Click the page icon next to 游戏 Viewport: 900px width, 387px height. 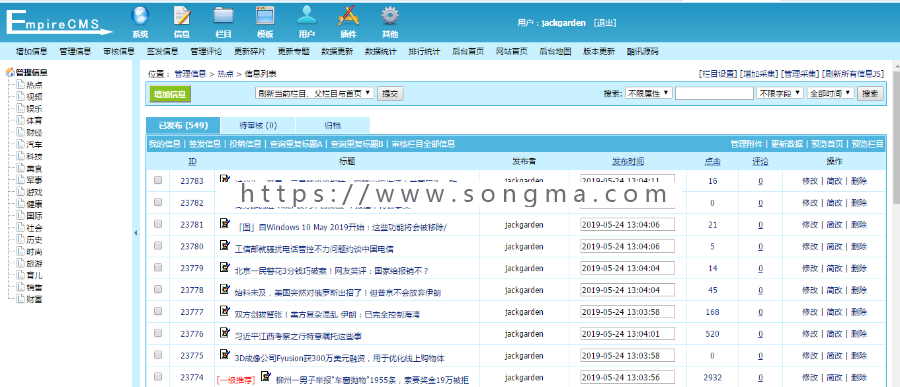coord(21,192)
